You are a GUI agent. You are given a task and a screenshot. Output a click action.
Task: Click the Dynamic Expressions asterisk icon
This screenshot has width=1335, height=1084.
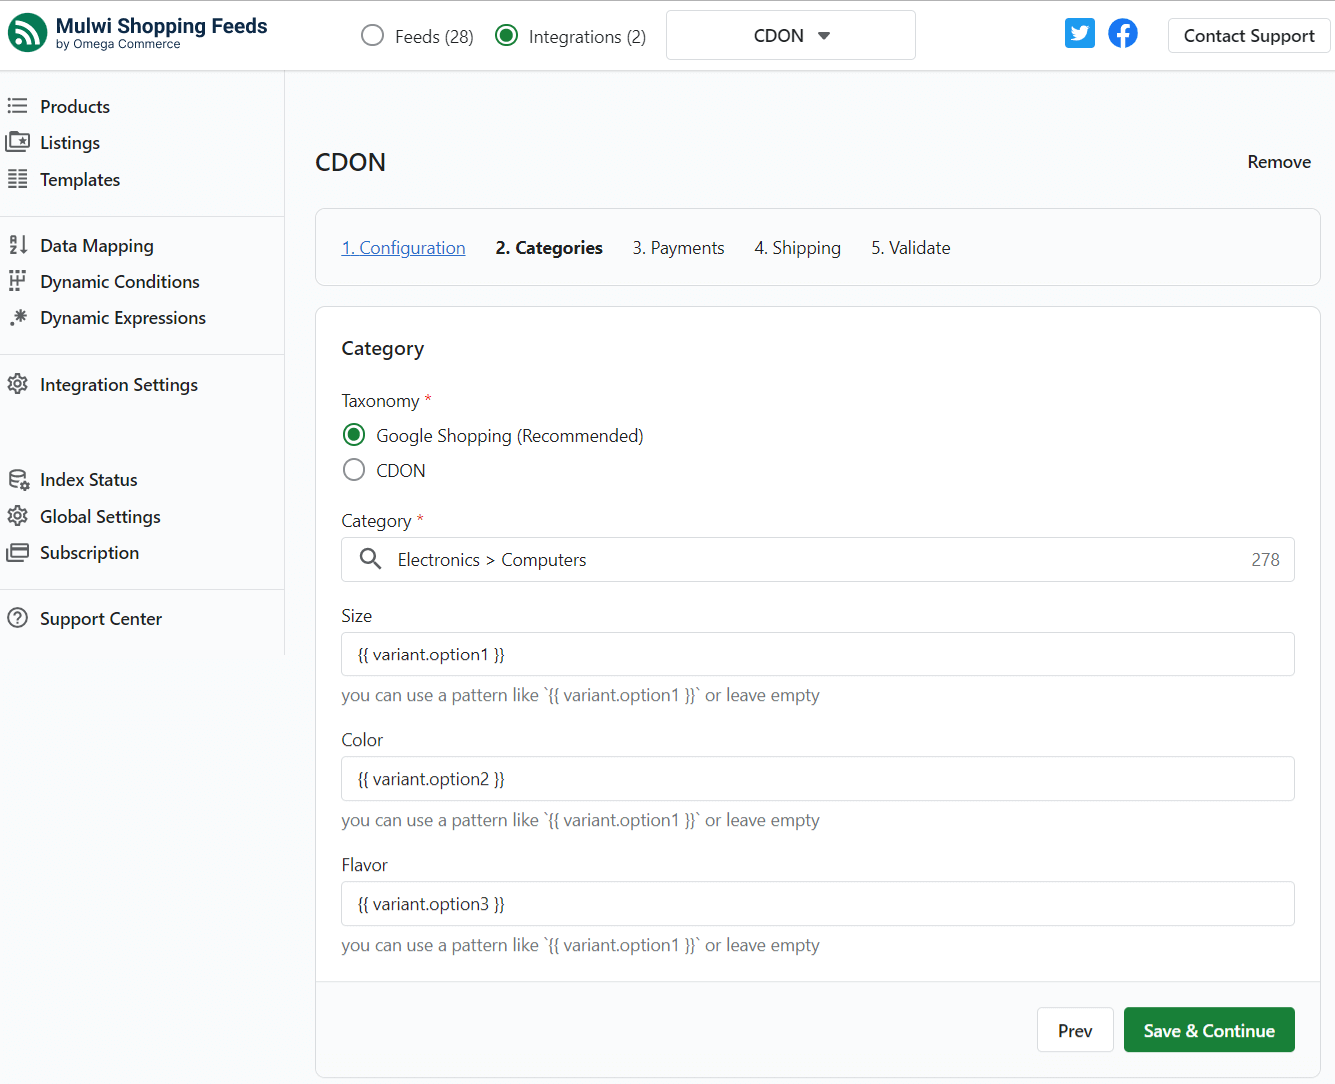tap(18, 317)
